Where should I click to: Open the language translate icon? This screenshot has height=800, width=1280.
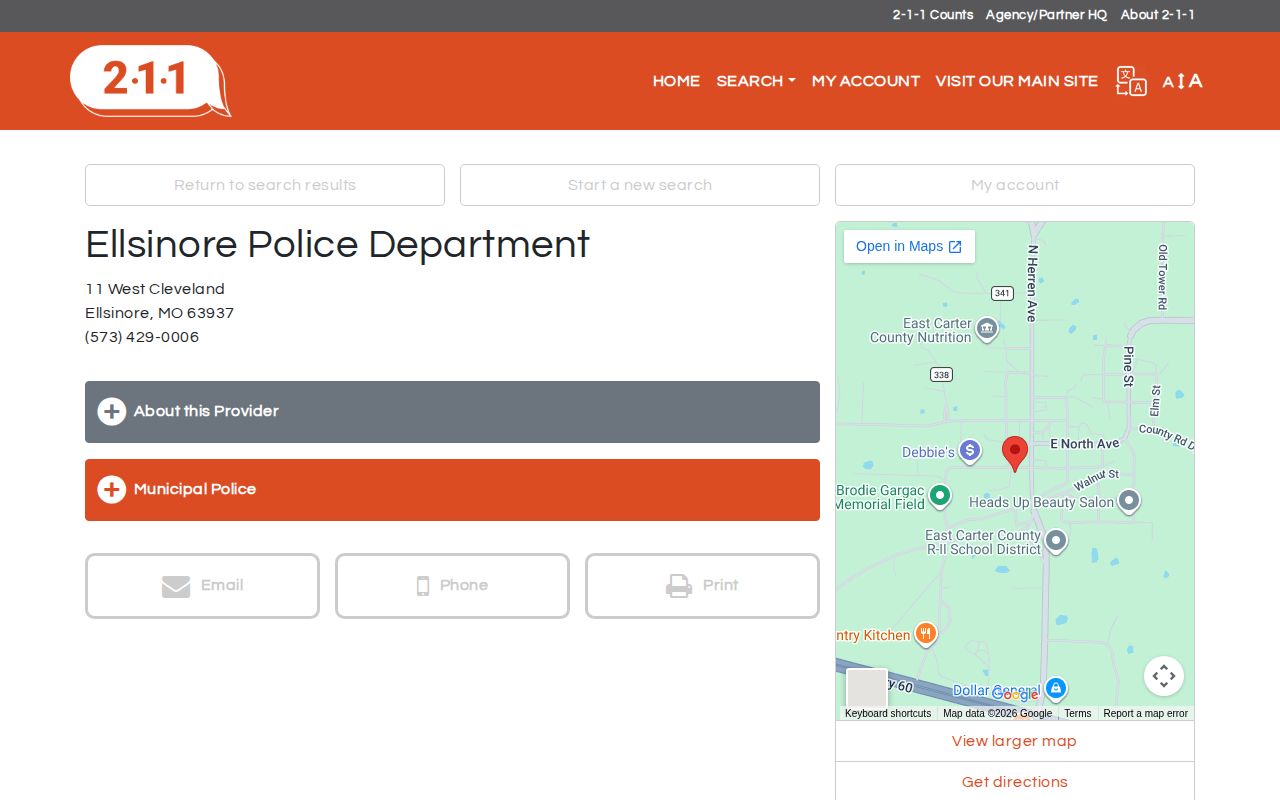1131,81
